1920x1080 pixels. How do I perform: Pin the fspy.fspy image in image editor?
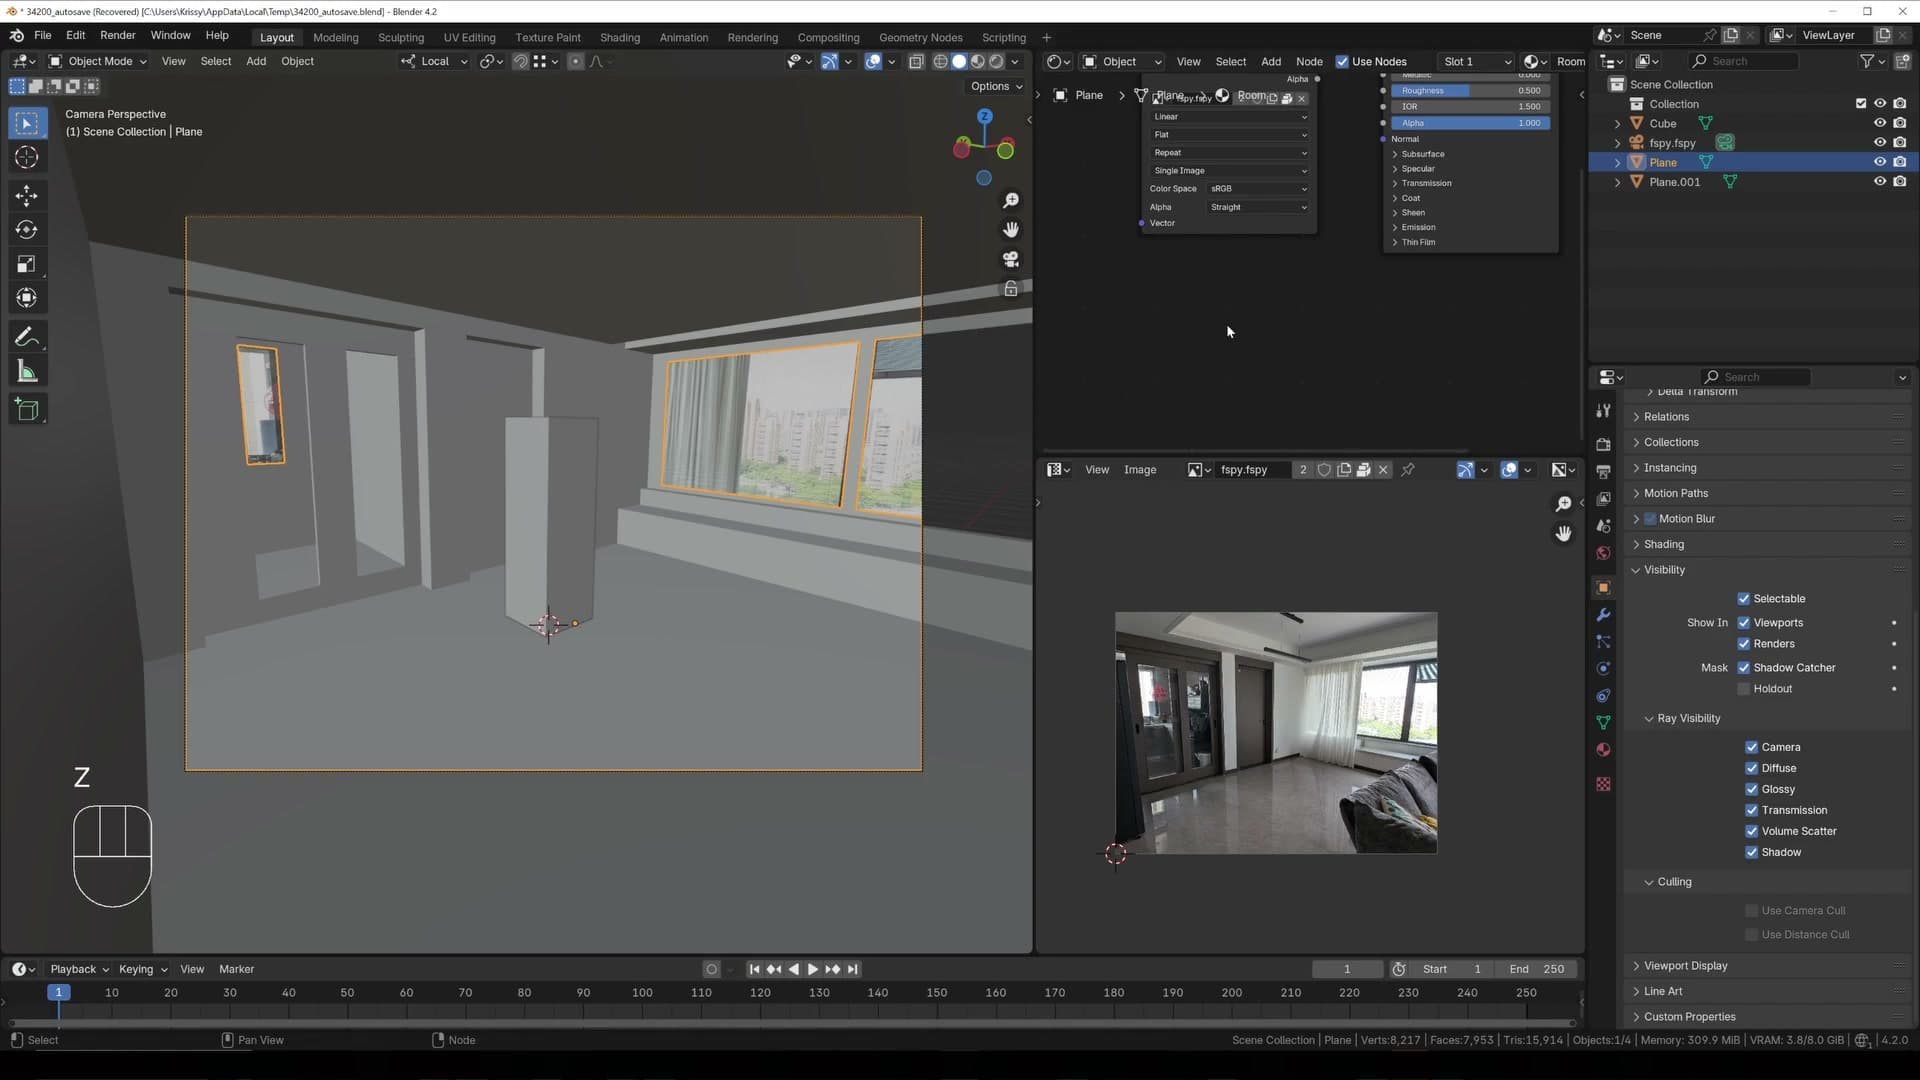[1408, 470]
